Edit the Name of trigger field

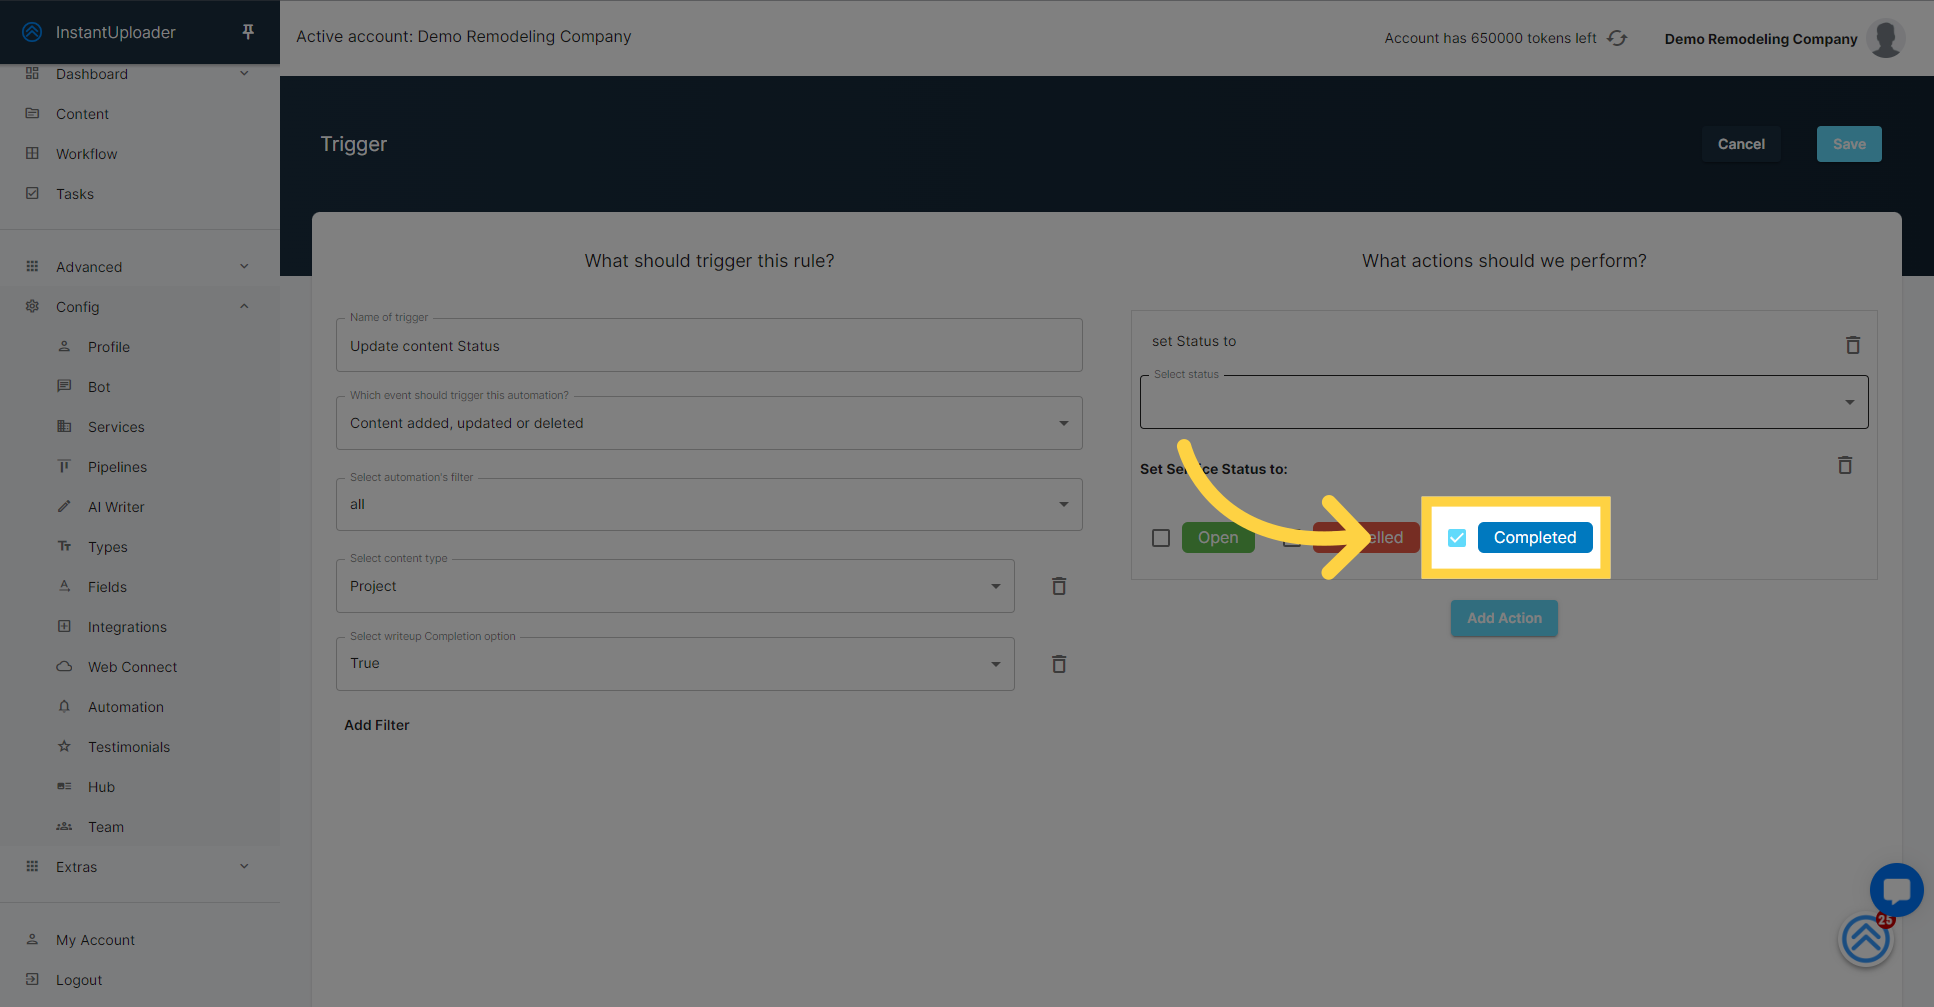point(709,346)
